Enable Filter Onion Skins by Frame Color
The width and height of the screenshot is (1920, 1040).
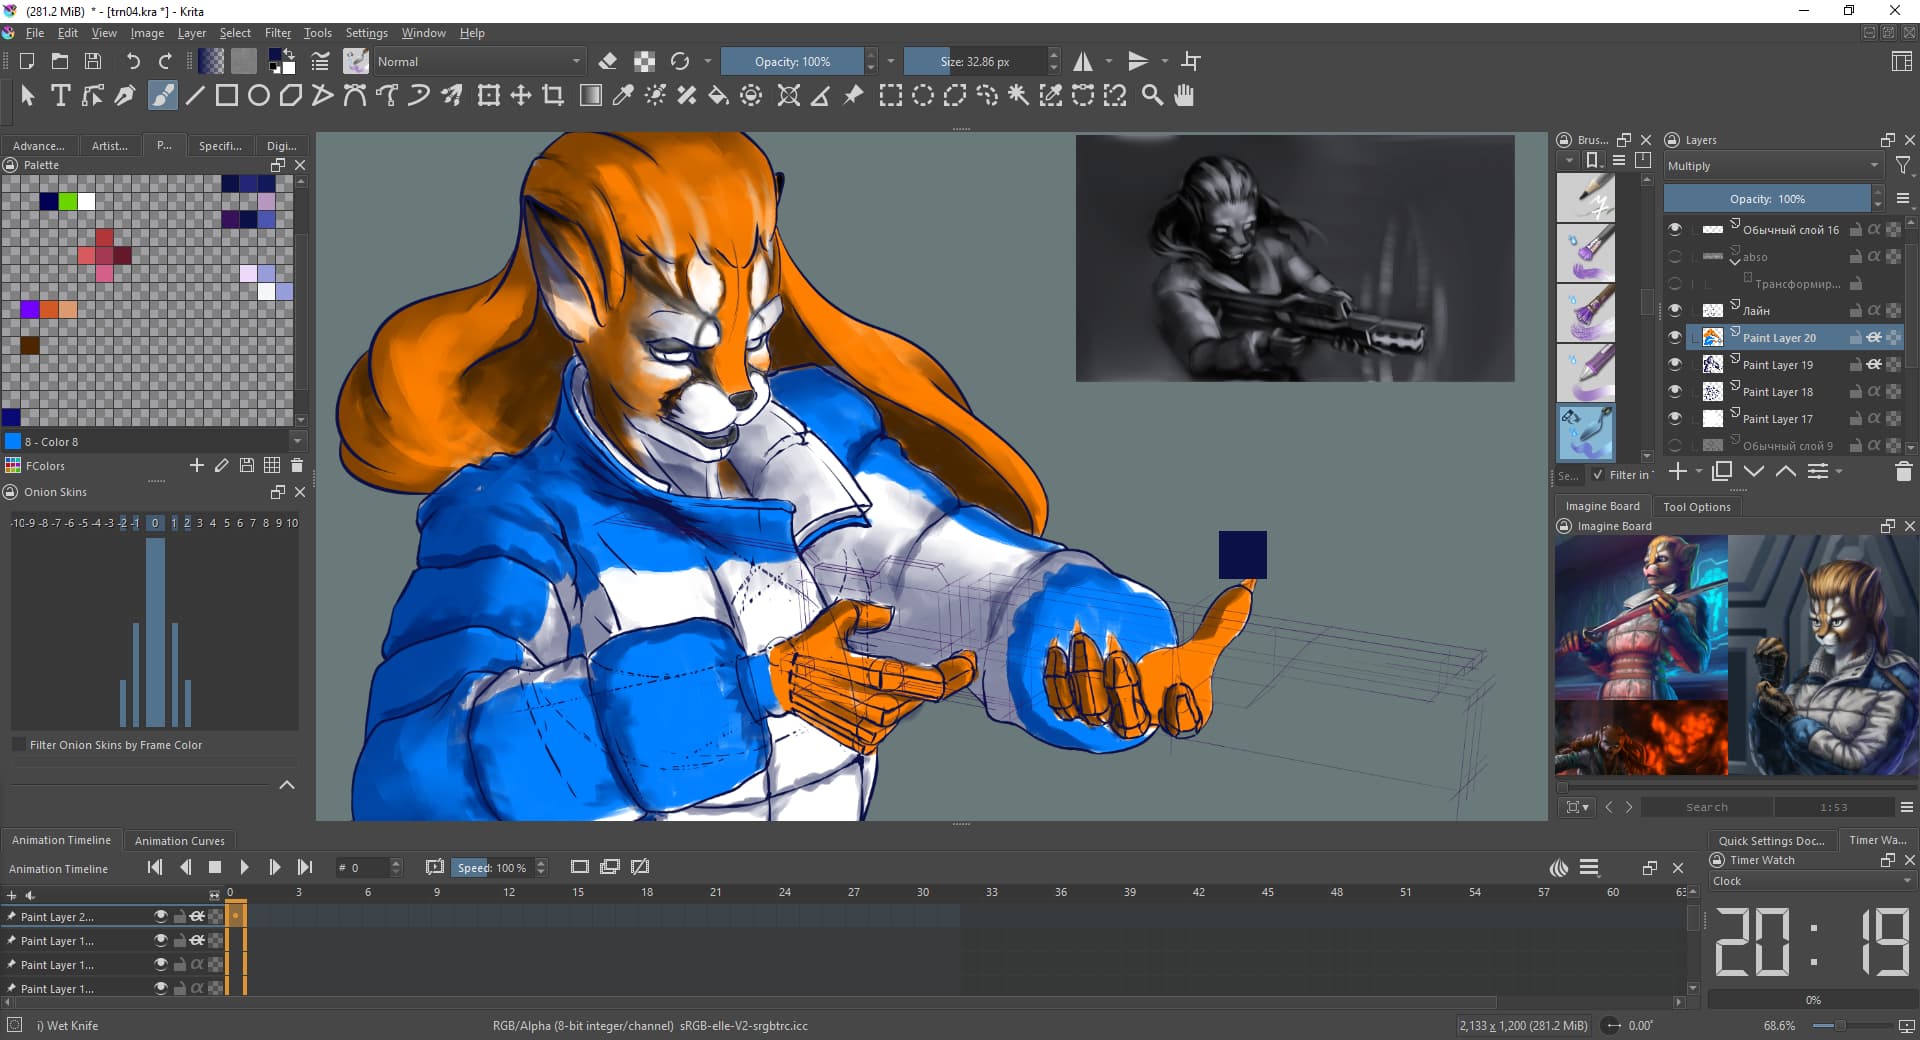click(19, 745)
